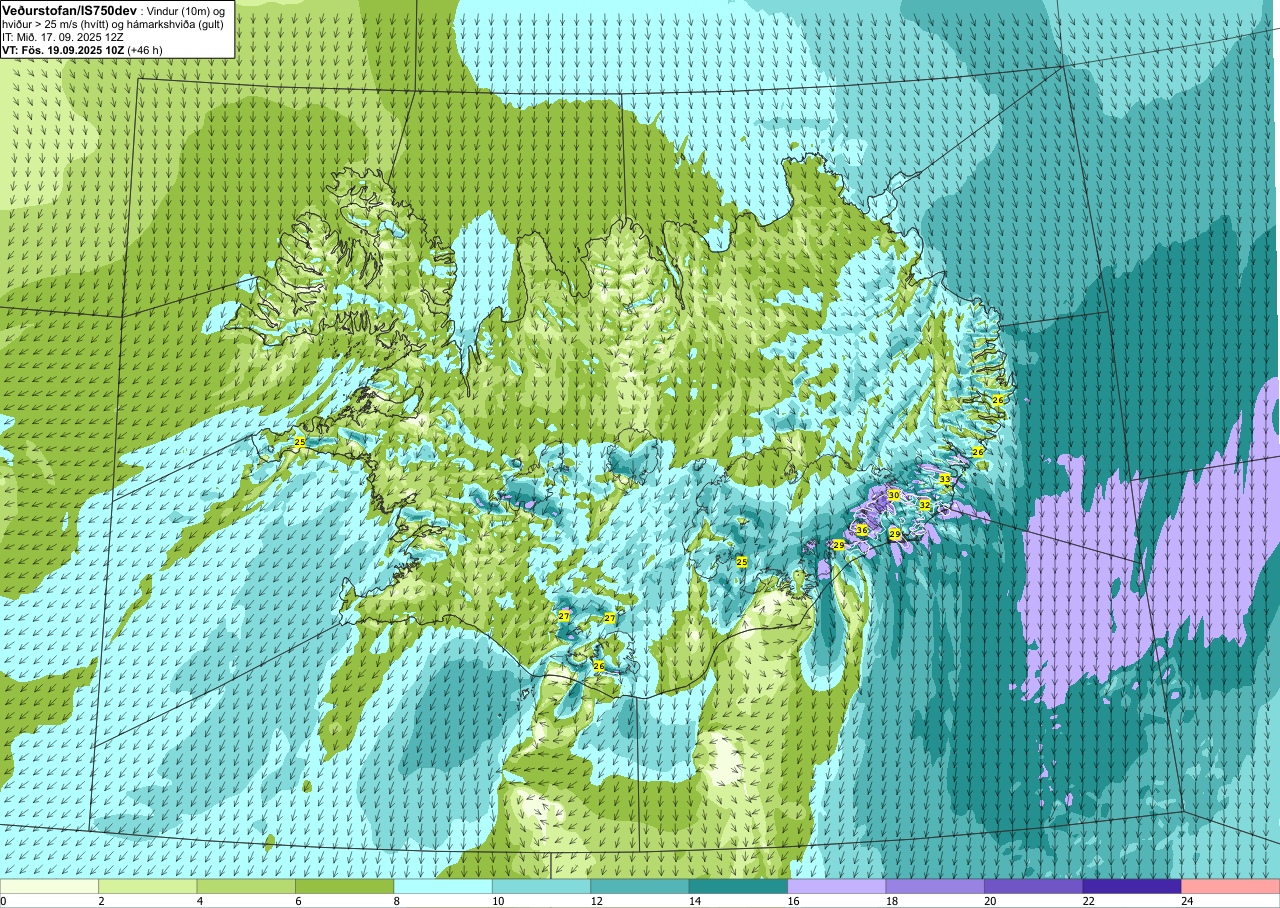Click the yellow gust label 36
Viewport: 1280px width, 908px height.
coord(862,530)
